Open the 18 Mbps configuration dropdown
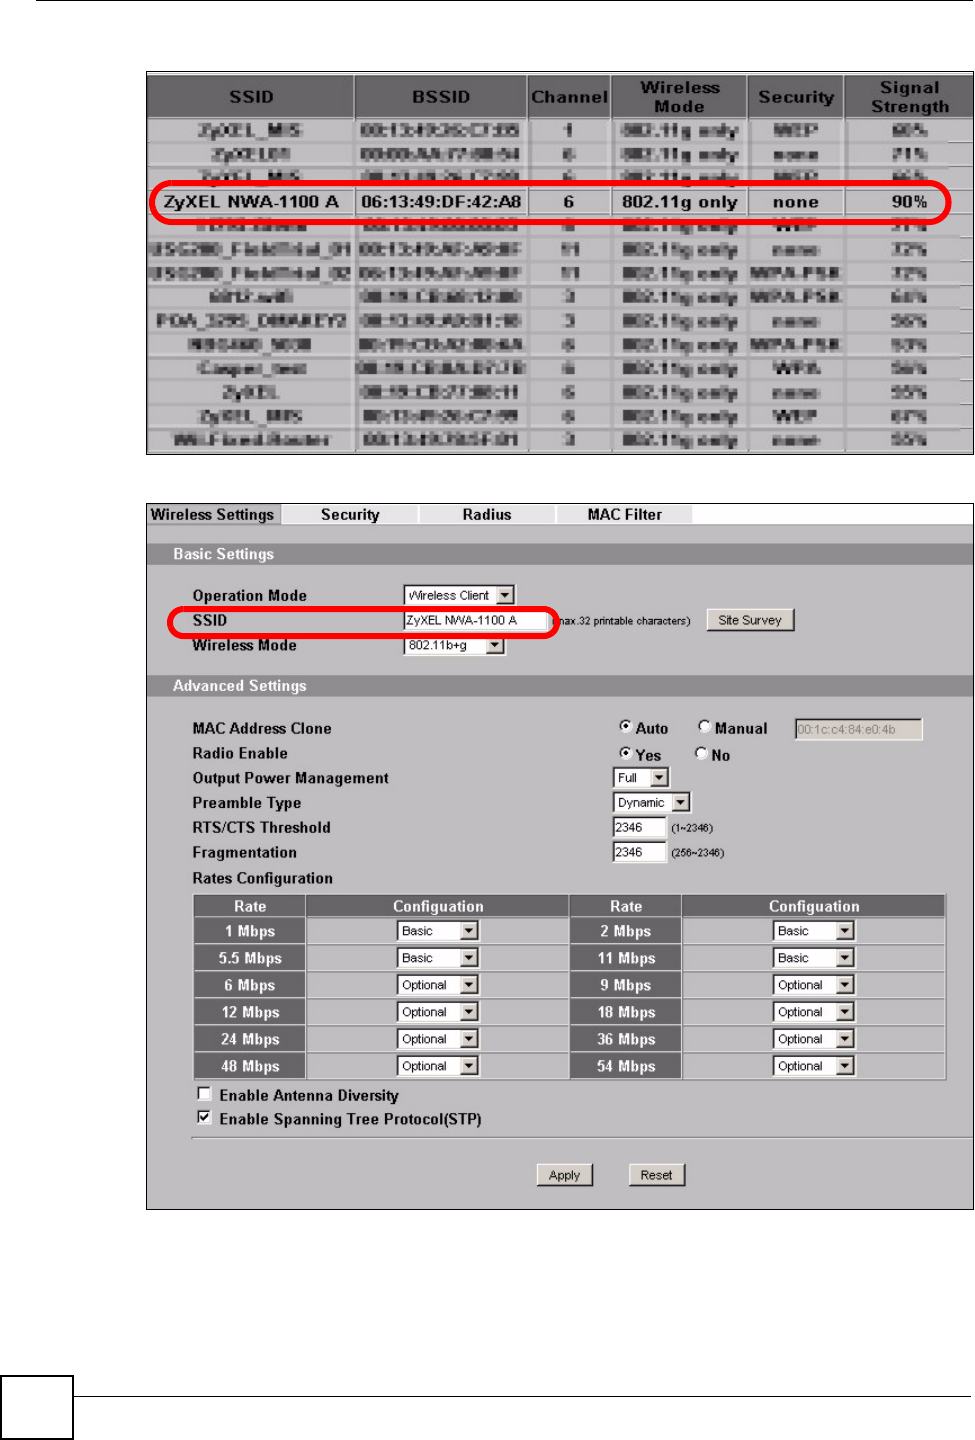The height and width of the screenshot is (1440, 975). click(x=814, y=1012)
